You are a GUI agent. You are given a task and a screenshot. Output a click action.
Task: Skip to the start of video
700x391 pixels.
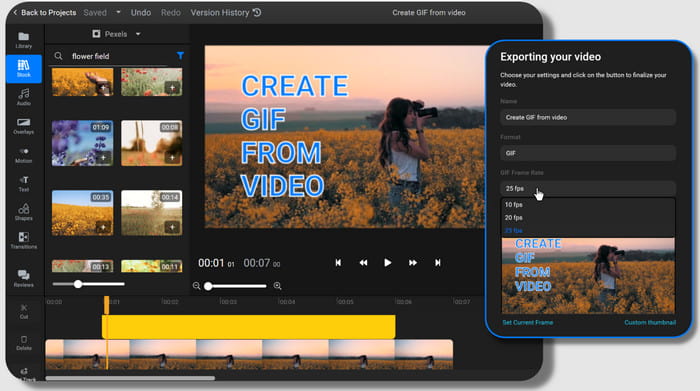(338, 263)
